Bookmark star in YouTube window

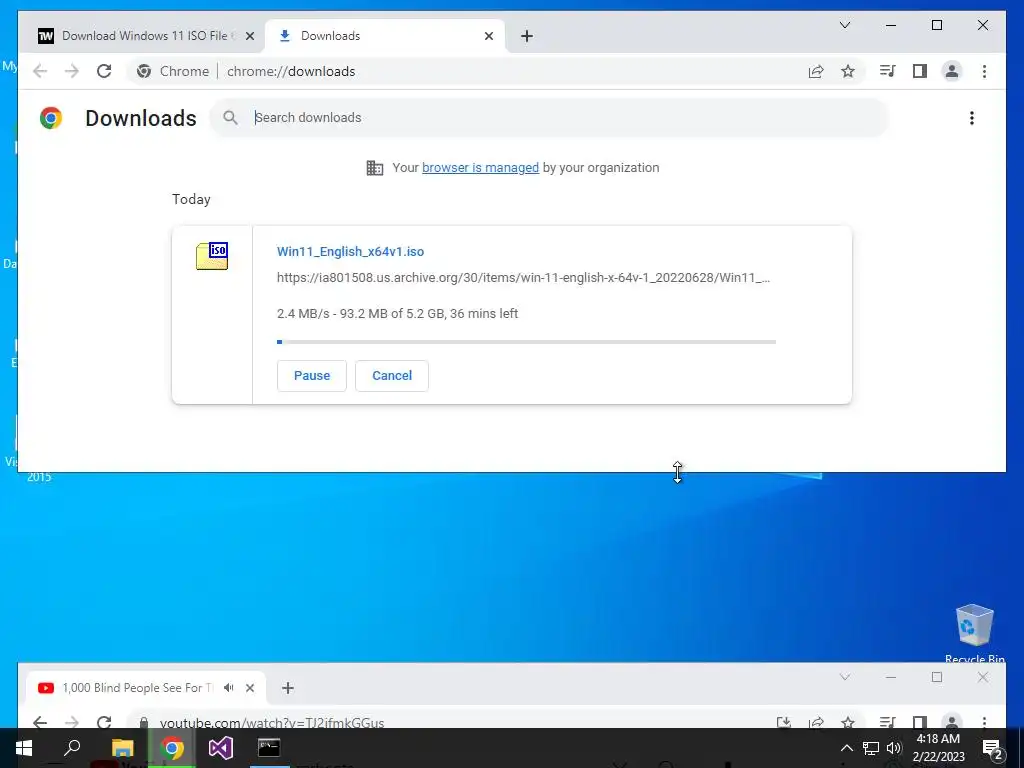tap(848, 722)
